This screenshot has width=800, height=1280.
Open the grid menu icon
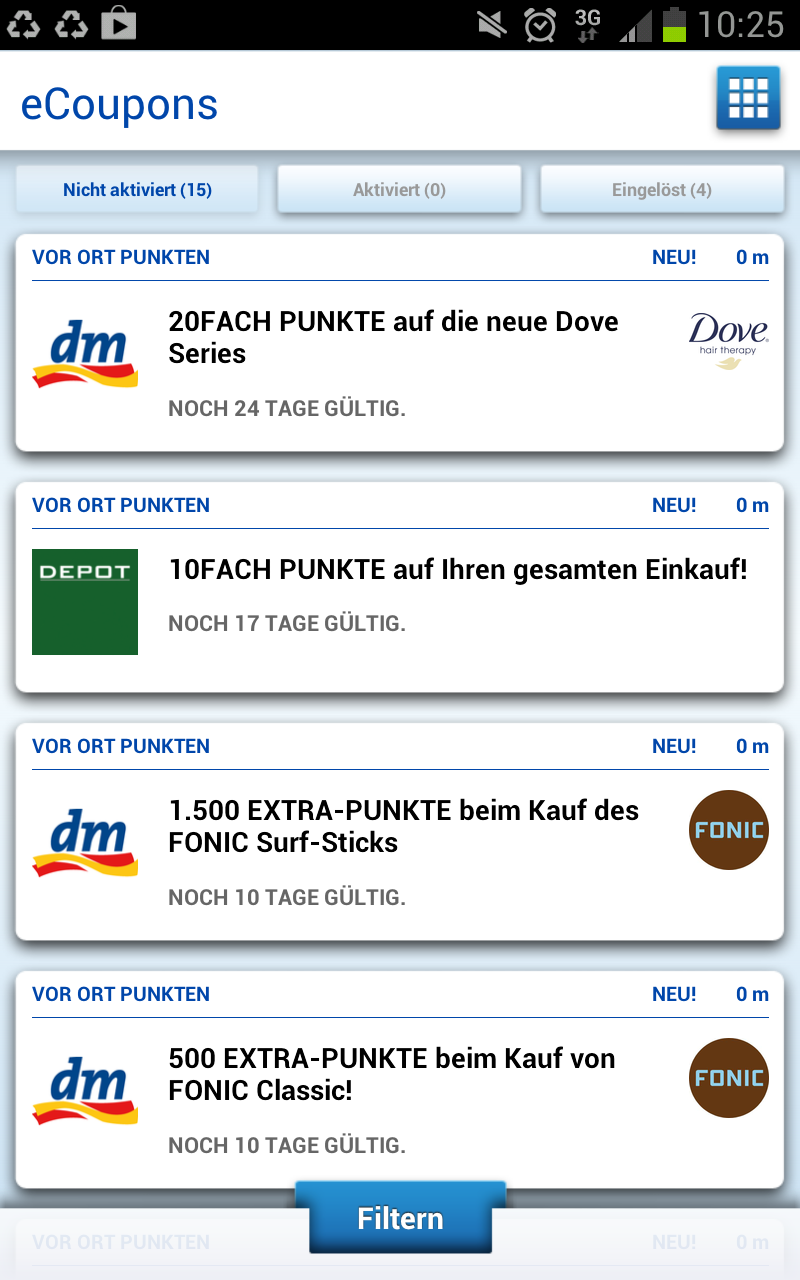pos(748,98)
